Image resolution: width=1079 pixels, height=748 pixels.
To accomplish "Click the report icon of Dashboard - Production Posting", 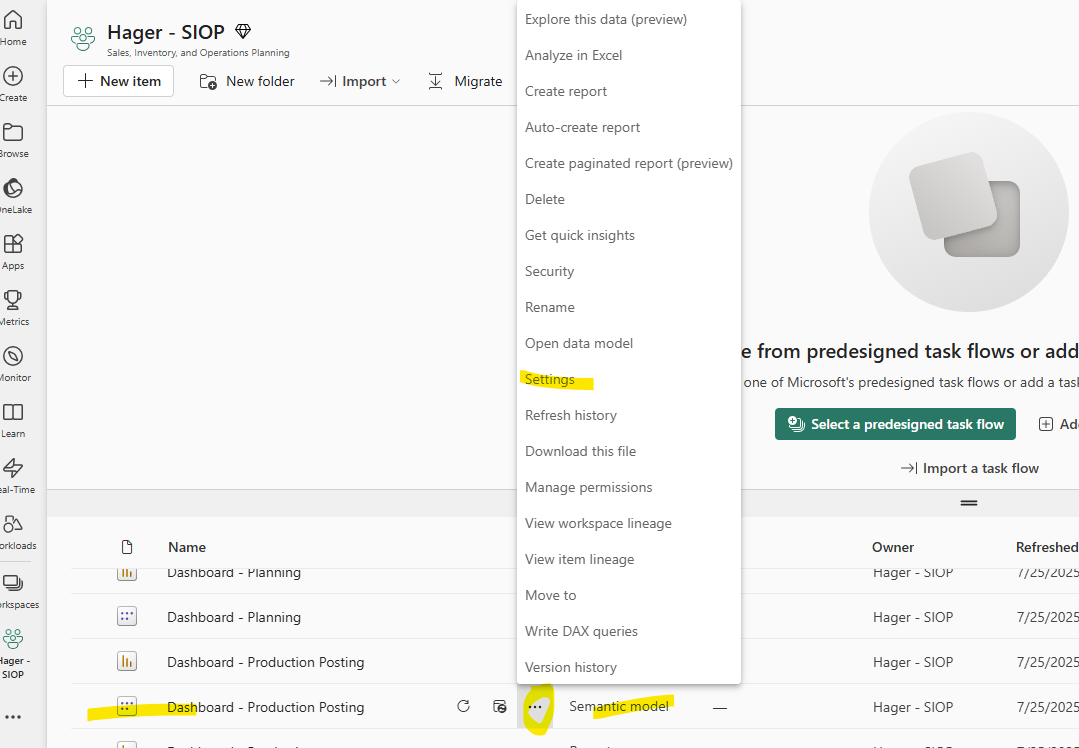I will coord(127,661).
